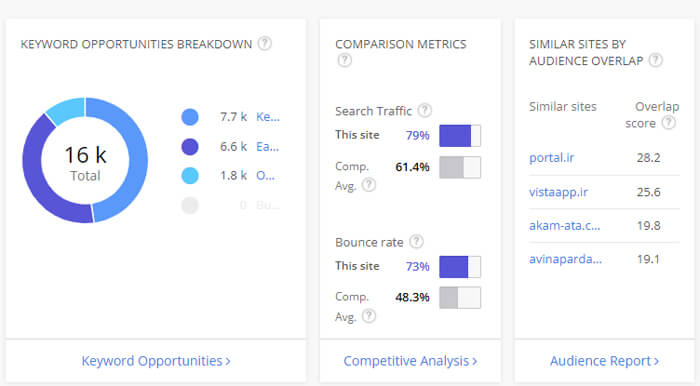Click help icon under Comparison Metrics heading
The width and height of the screenshot is (700, 386).
(344, 60)
